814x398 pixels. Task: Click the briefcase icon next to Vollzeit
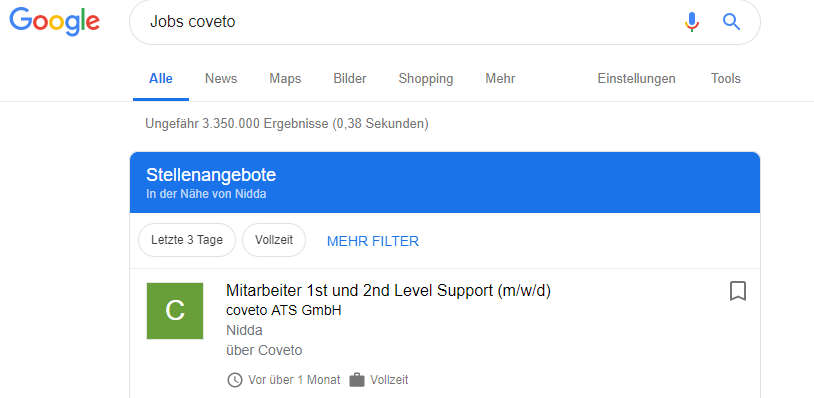point(357,380)
